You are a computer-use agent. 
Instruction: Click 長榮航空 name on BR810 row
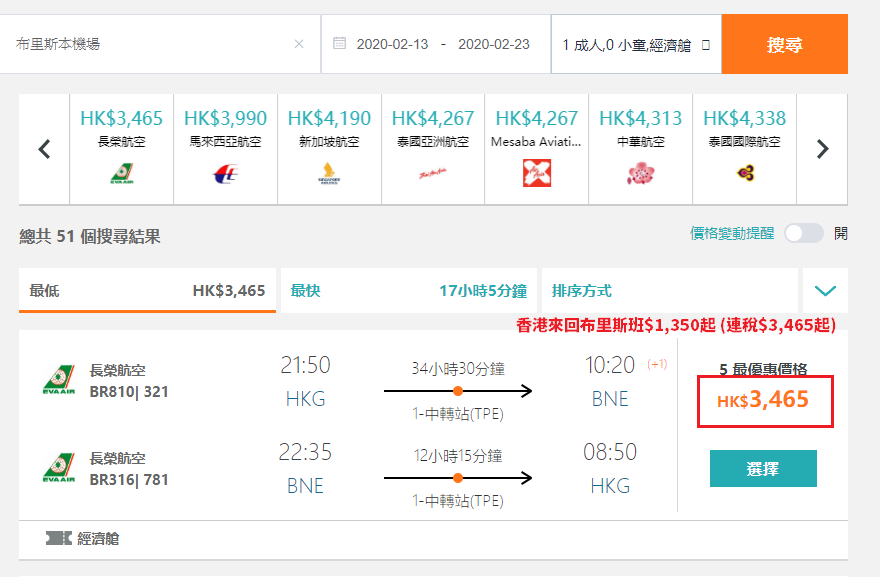[x=118, y=370]
